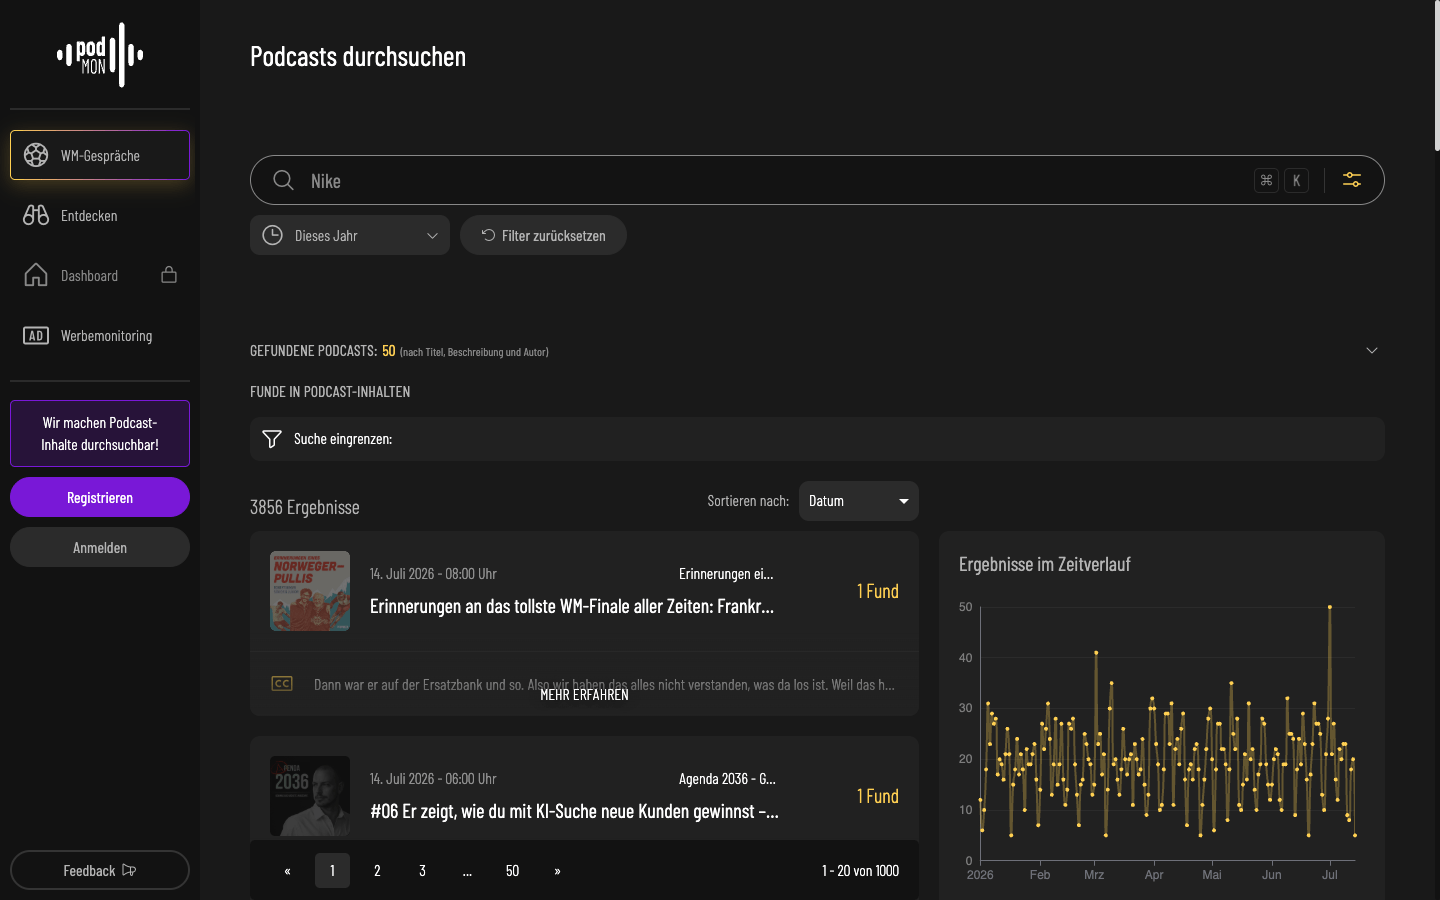Open the search filter settings sliders icon
This screenshot has height=900, width=1440.
1352,180
